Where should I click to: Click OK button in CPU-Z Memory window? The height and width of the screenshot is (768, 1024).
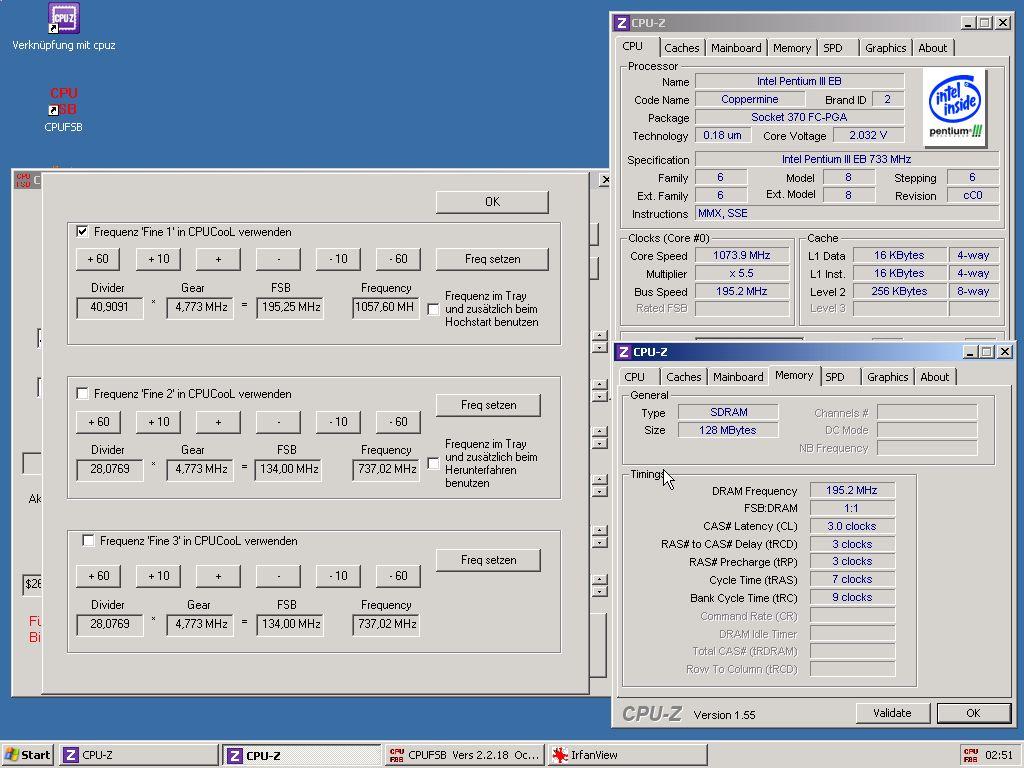(x=973, y=713)
